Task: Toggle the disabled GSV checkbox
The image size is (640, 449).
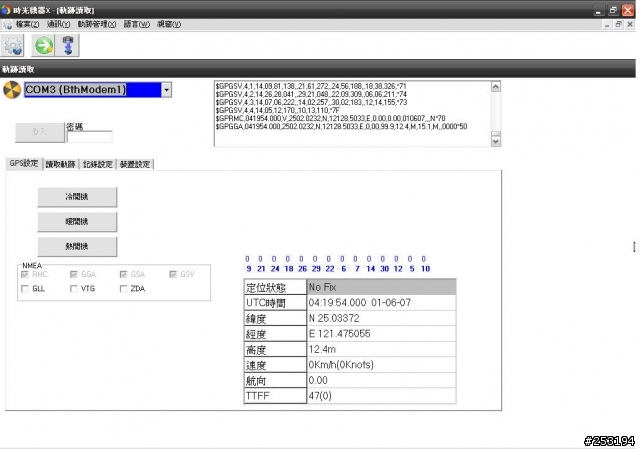Action: pyautogui.click(x=173, y=274)
